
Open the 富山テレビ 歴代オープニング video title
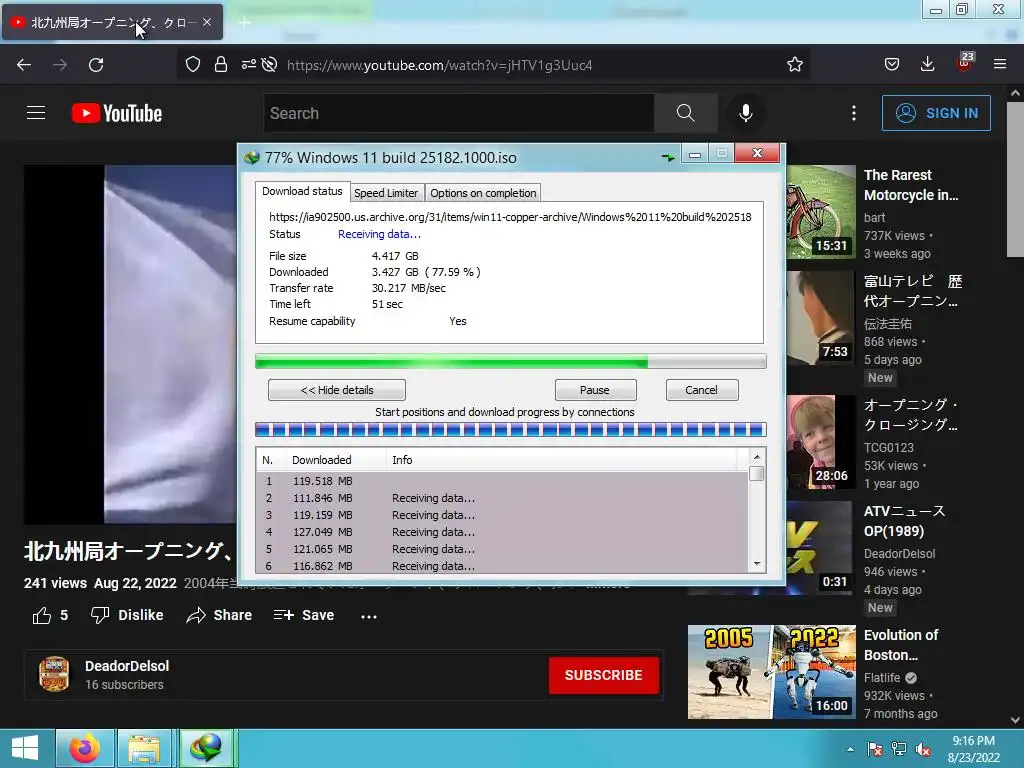(913, 291)
